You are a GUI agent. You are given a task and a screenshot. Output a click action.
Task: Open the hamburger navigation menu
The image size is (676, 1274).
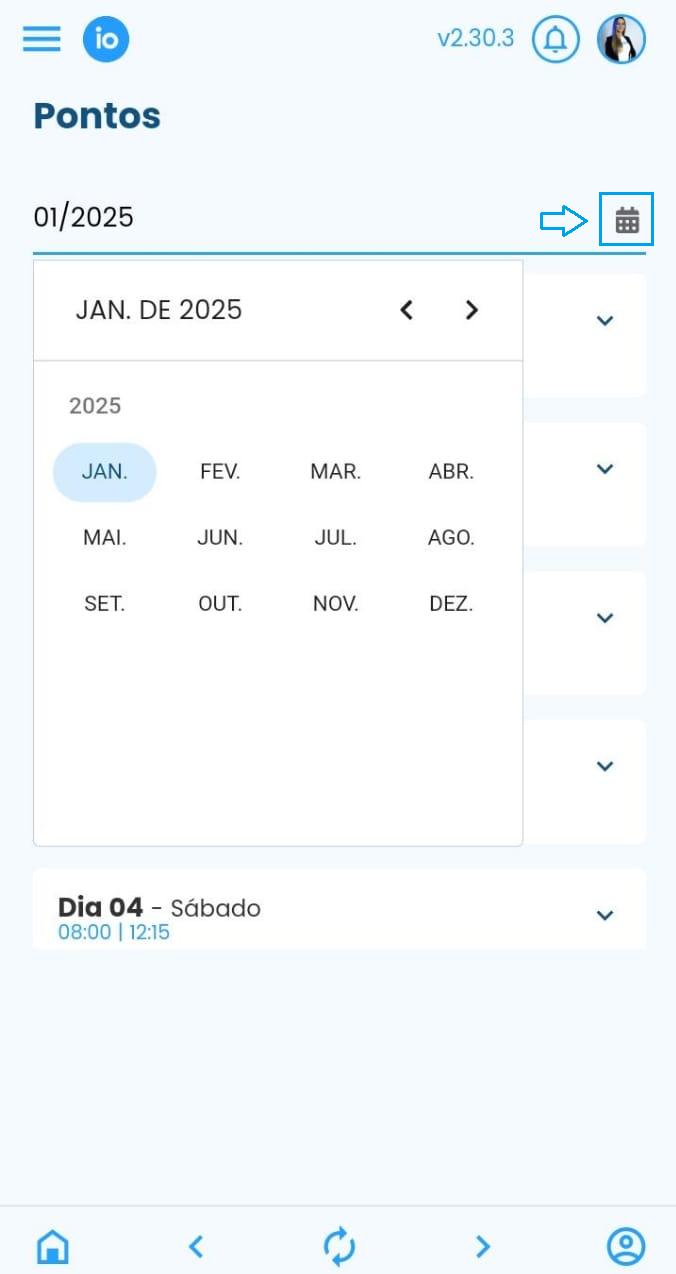[41, 39]
